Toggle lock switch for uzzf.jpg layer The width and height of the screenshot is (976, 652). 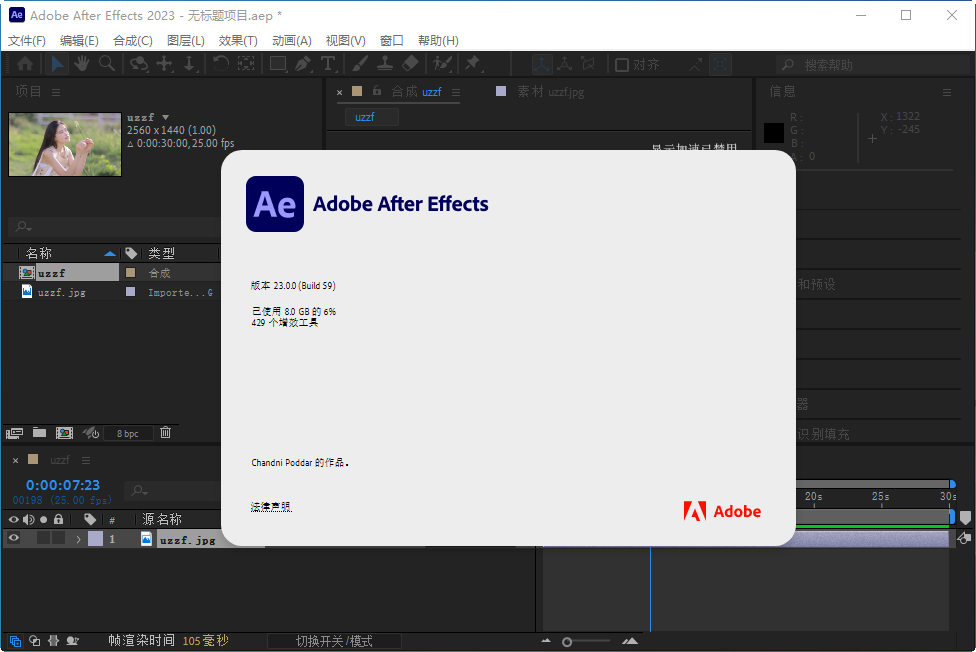coord(59,539)
